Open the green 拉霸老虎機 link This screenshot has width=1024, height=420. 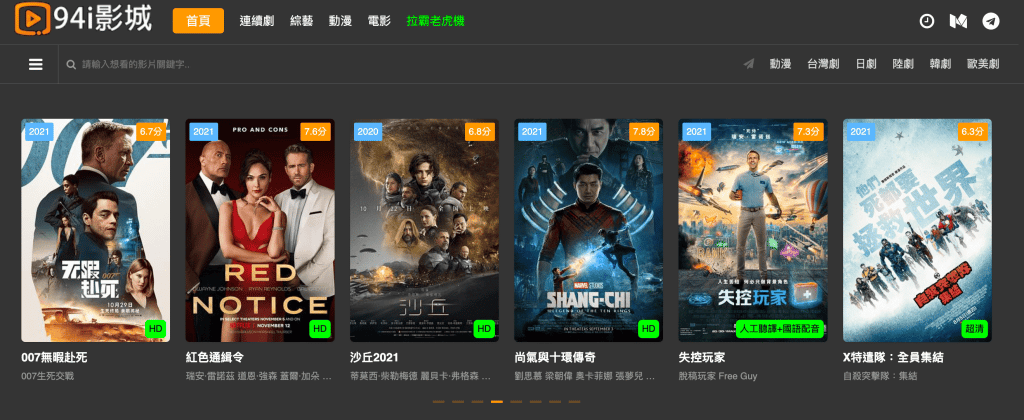click(x=435, y=21)
